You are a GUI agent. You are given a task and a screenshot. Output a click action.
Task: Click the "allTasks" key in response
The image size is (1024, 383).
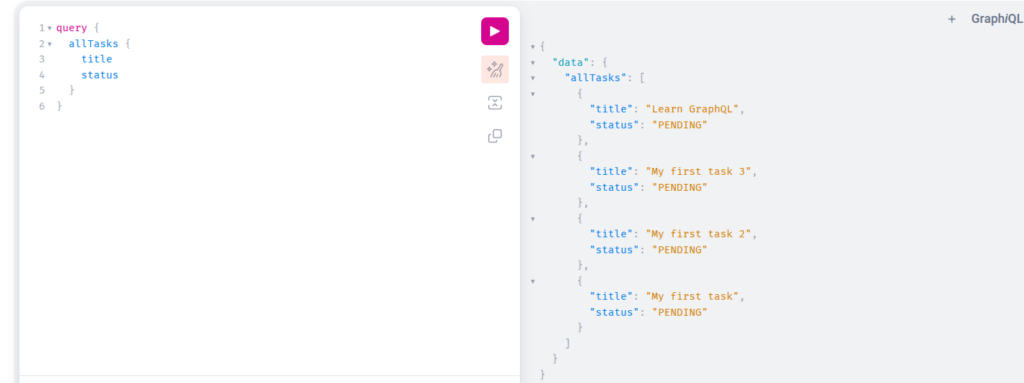point(596,78)
